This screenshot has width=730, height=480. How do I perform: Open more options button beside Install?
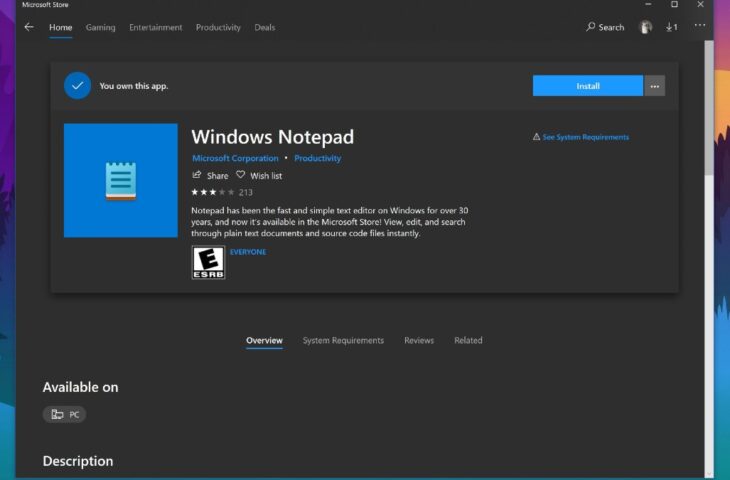[x=655, y=86]
